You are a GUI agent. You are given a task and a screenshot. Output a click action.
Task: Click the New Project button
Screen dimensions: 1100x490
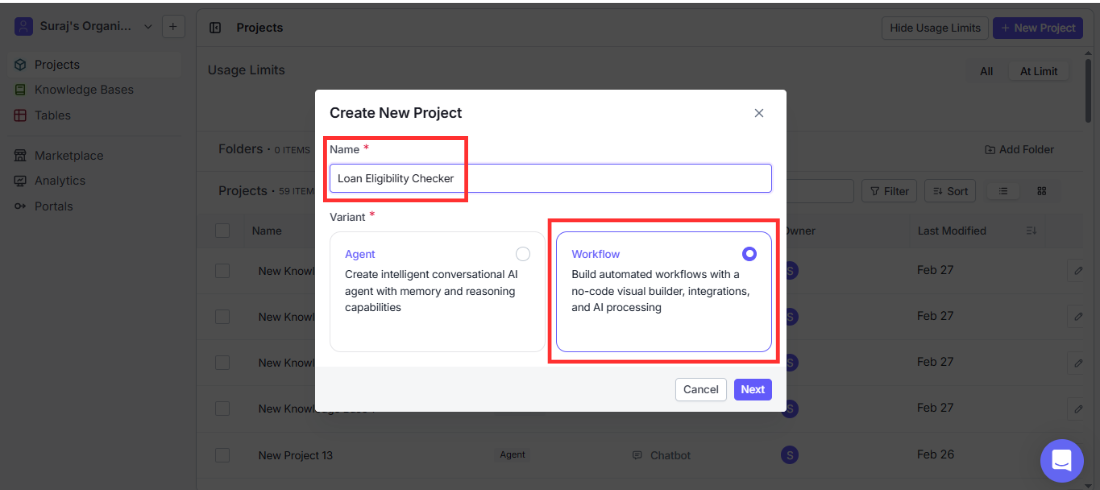[x=1038, y=28]
